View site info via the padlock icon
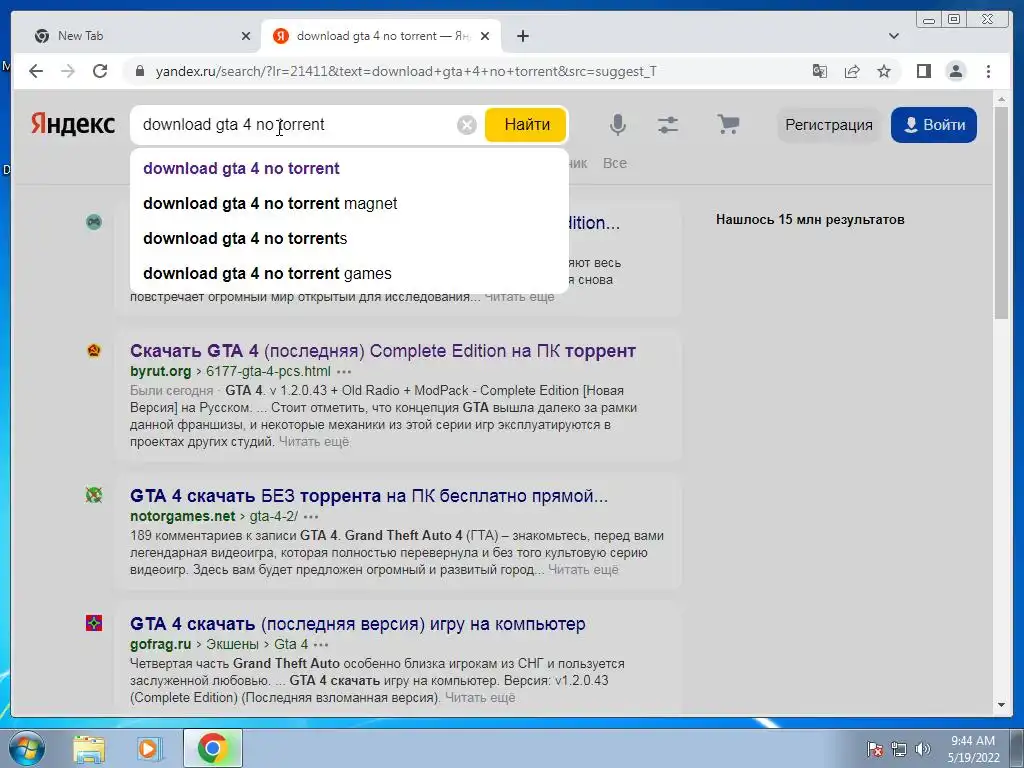 pos(139,71)
